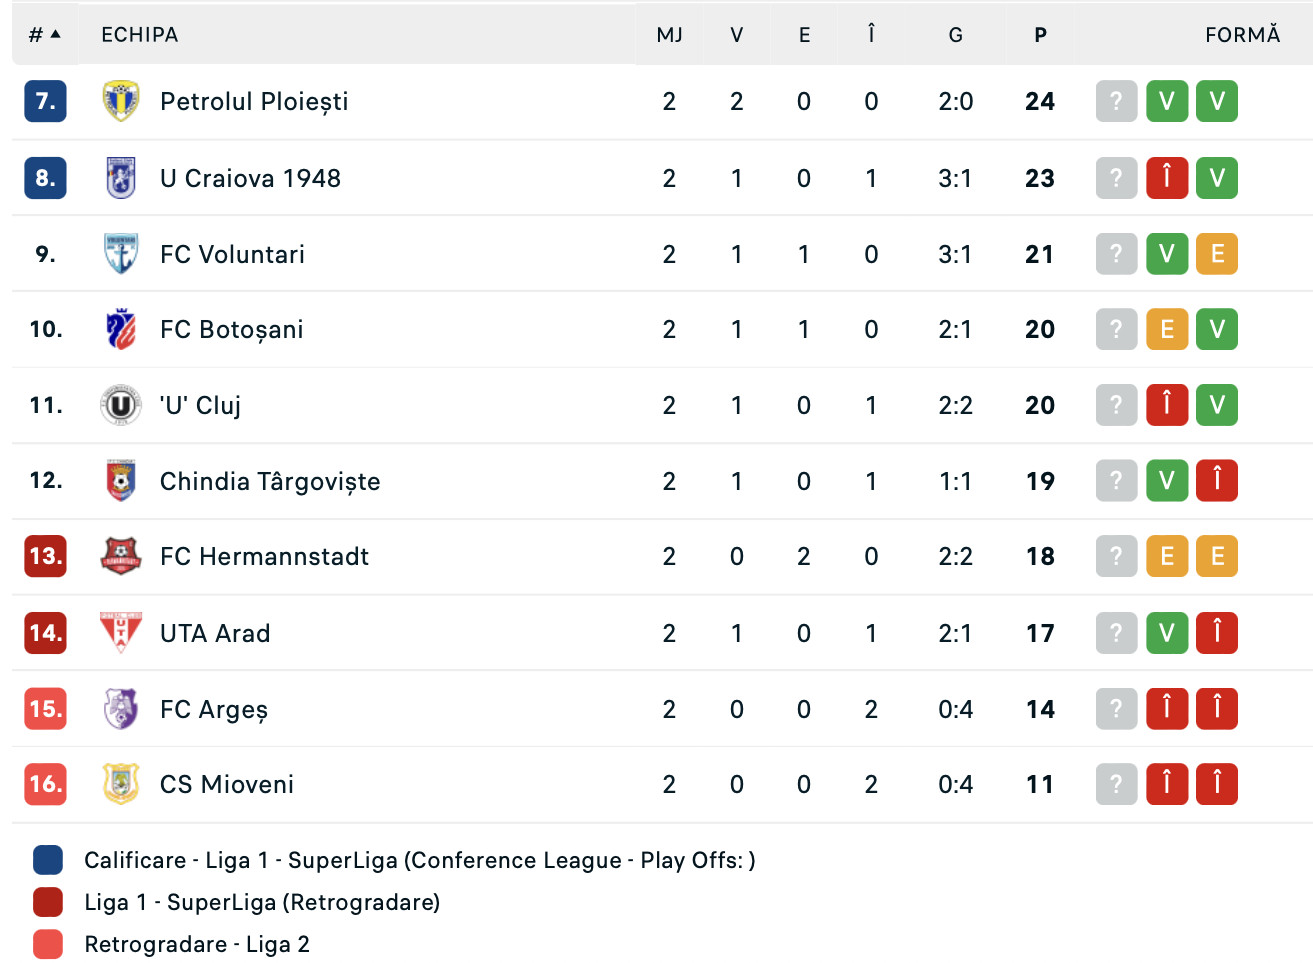Click Petrolul Ploiești's upcoming match '?' badge
1313x963 pixels.
click(x=1116, y=101)
